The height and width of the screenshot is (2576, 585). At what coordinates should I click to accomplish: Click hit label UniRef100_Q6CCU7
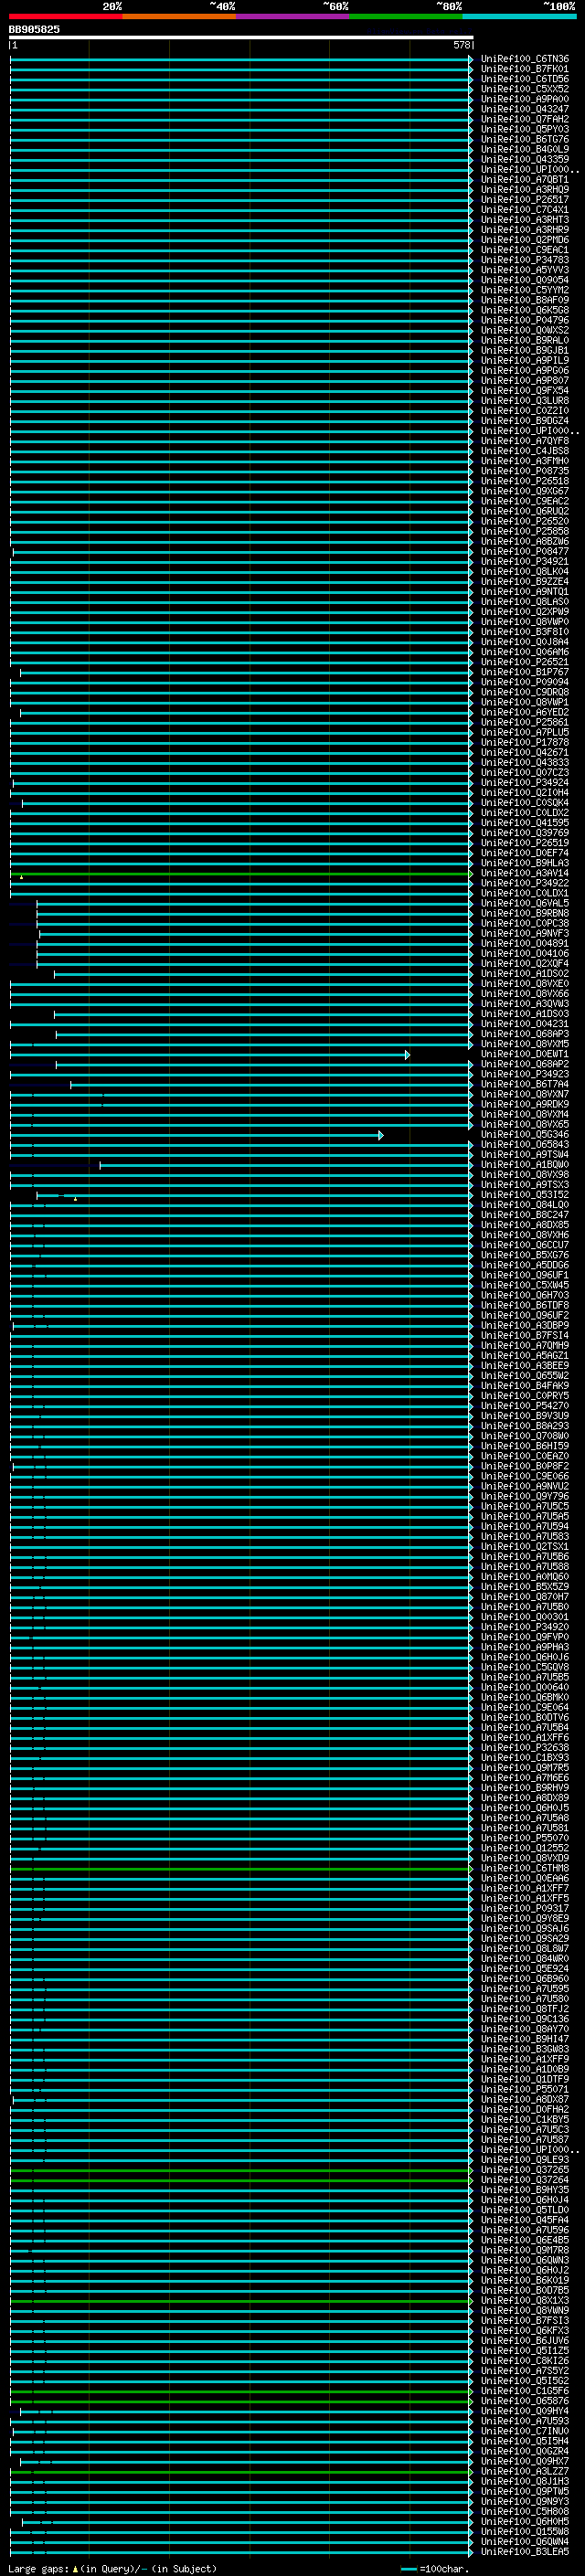pos(525,1245)
